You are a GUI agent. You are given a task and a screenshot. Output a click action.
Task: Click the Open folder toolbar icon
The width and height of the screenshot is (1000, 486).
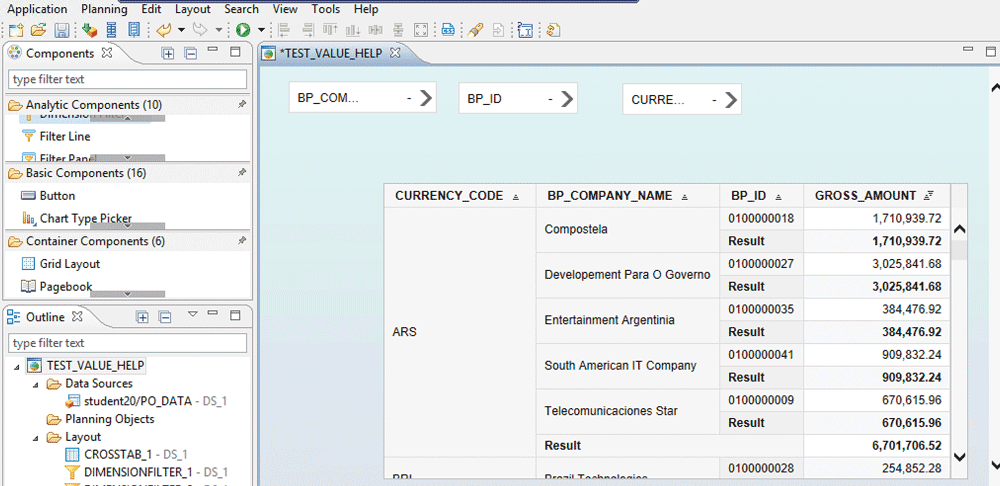point(38,30)
